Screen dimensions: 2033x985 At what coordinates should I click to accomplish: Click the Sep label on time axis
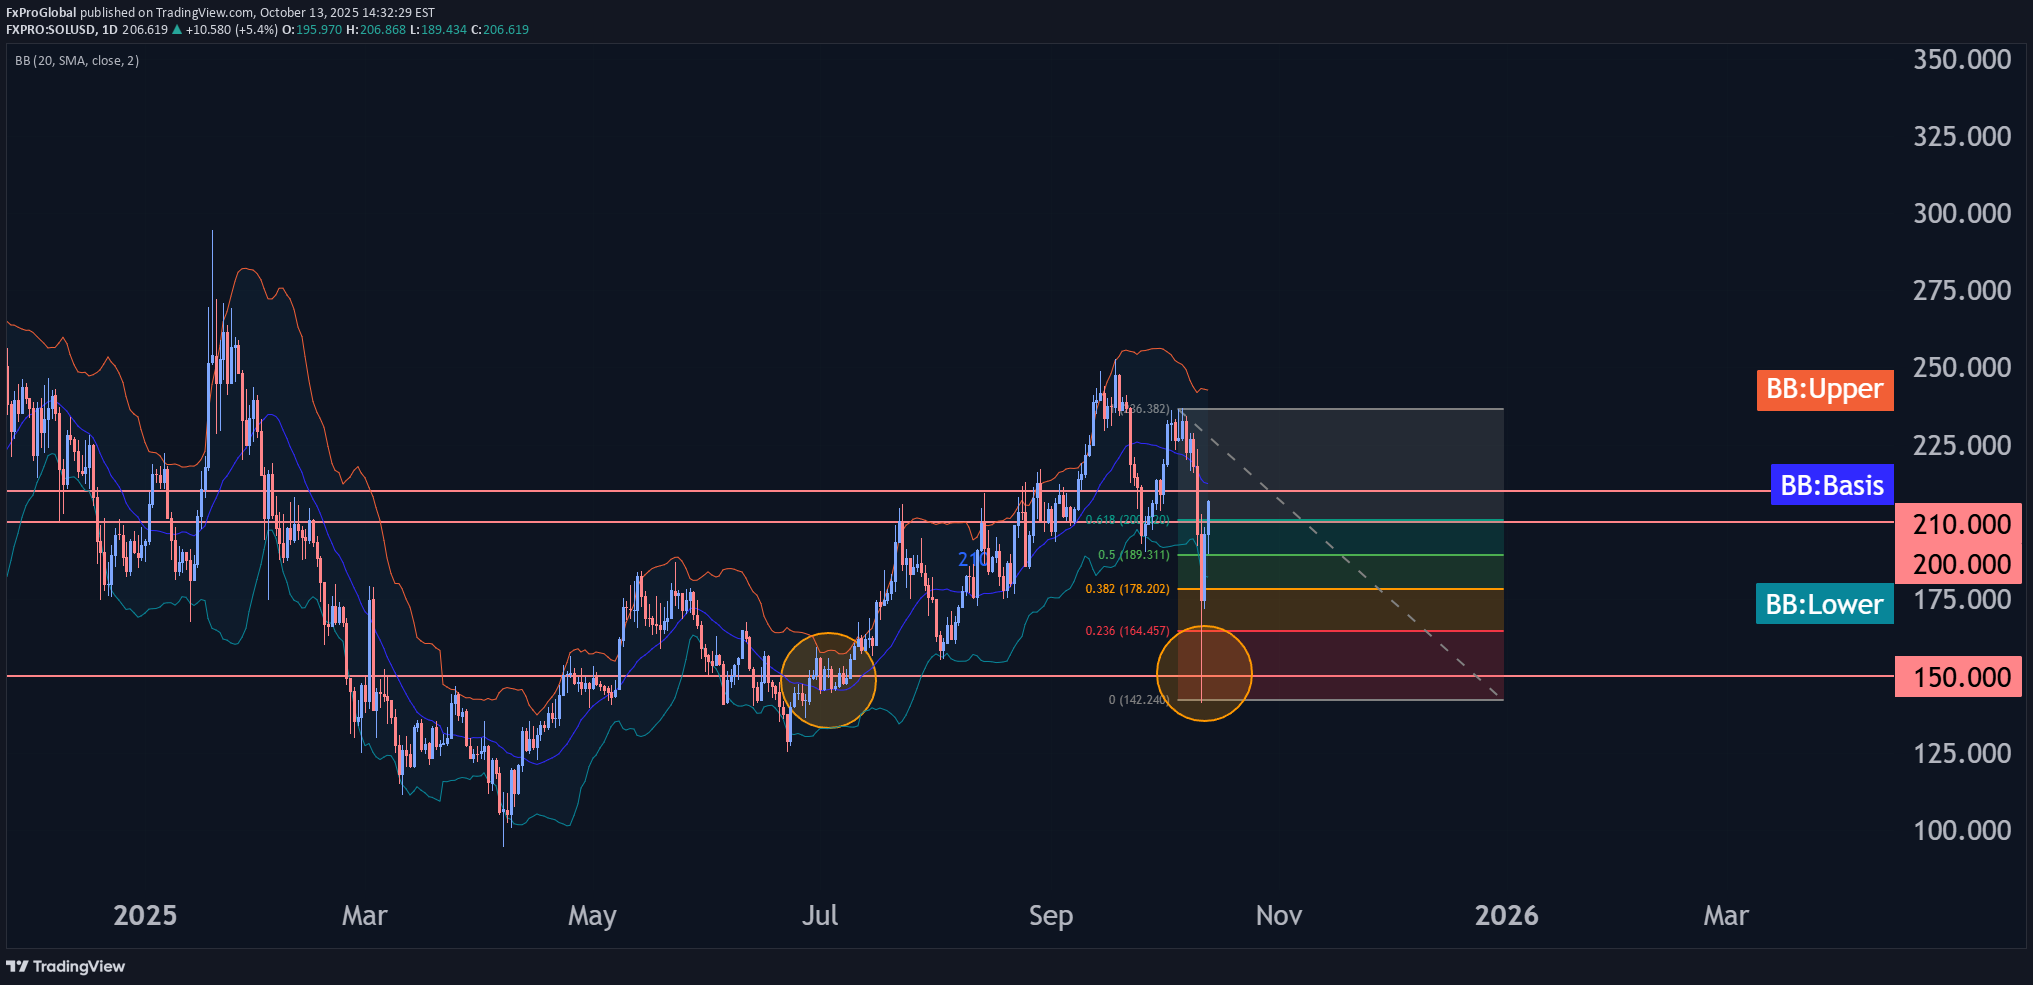[1050, 915]
